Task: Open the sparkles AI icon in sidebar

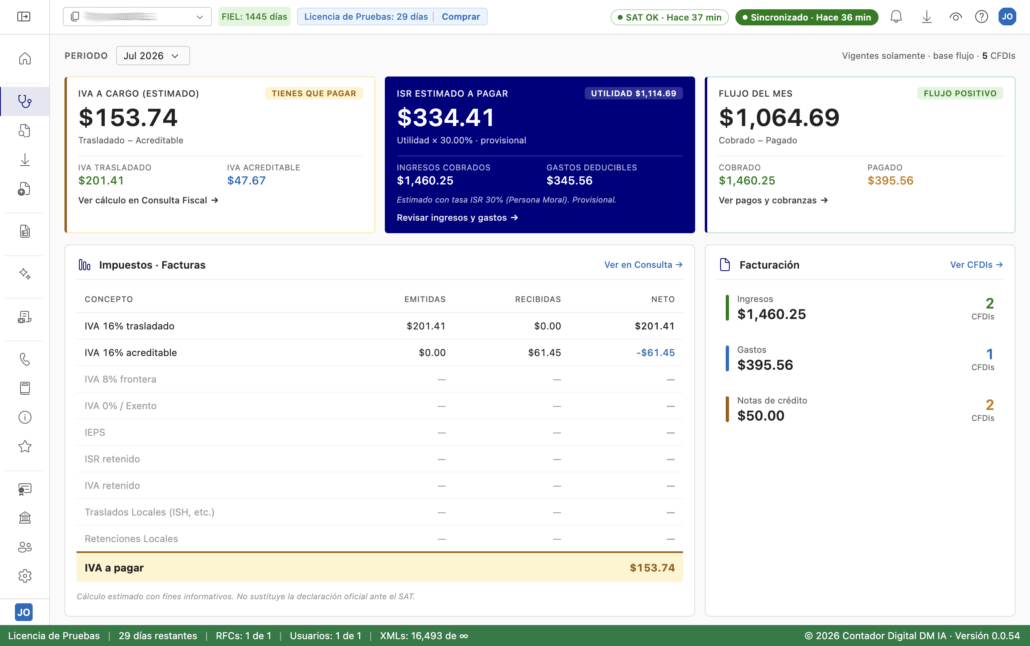Action: [x=24, y=273]
